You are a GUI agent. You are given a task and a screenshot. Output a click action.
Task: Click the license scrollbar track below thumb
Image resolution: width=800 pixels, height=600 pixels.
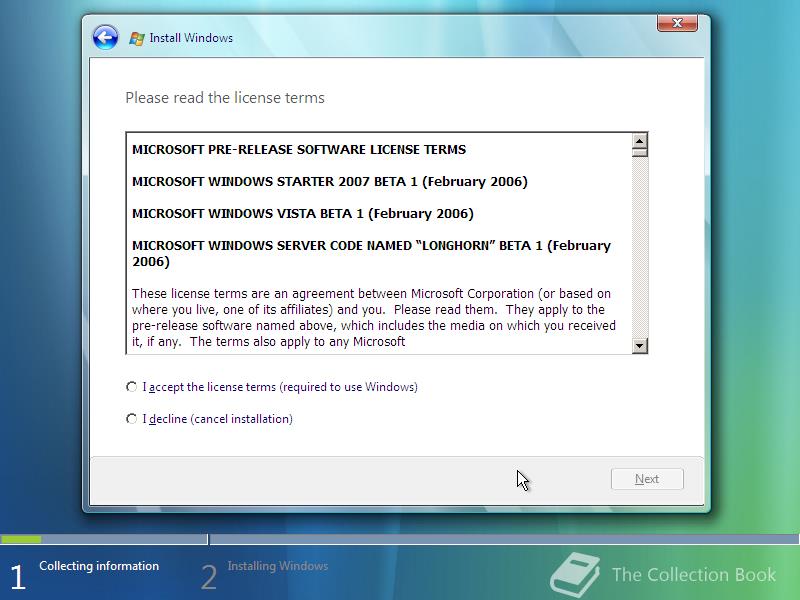(x=640, y=247)
